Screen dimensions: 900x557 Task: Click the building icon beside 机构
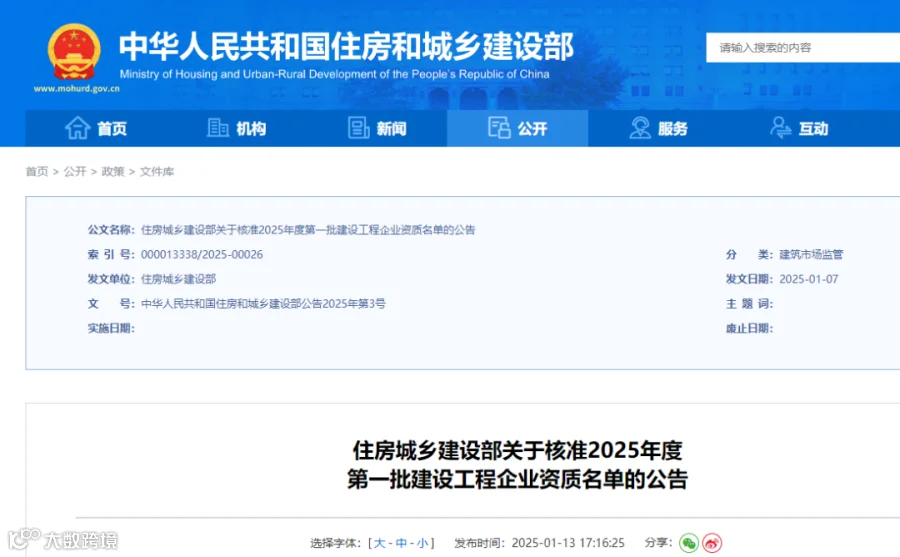pos(218,127)
